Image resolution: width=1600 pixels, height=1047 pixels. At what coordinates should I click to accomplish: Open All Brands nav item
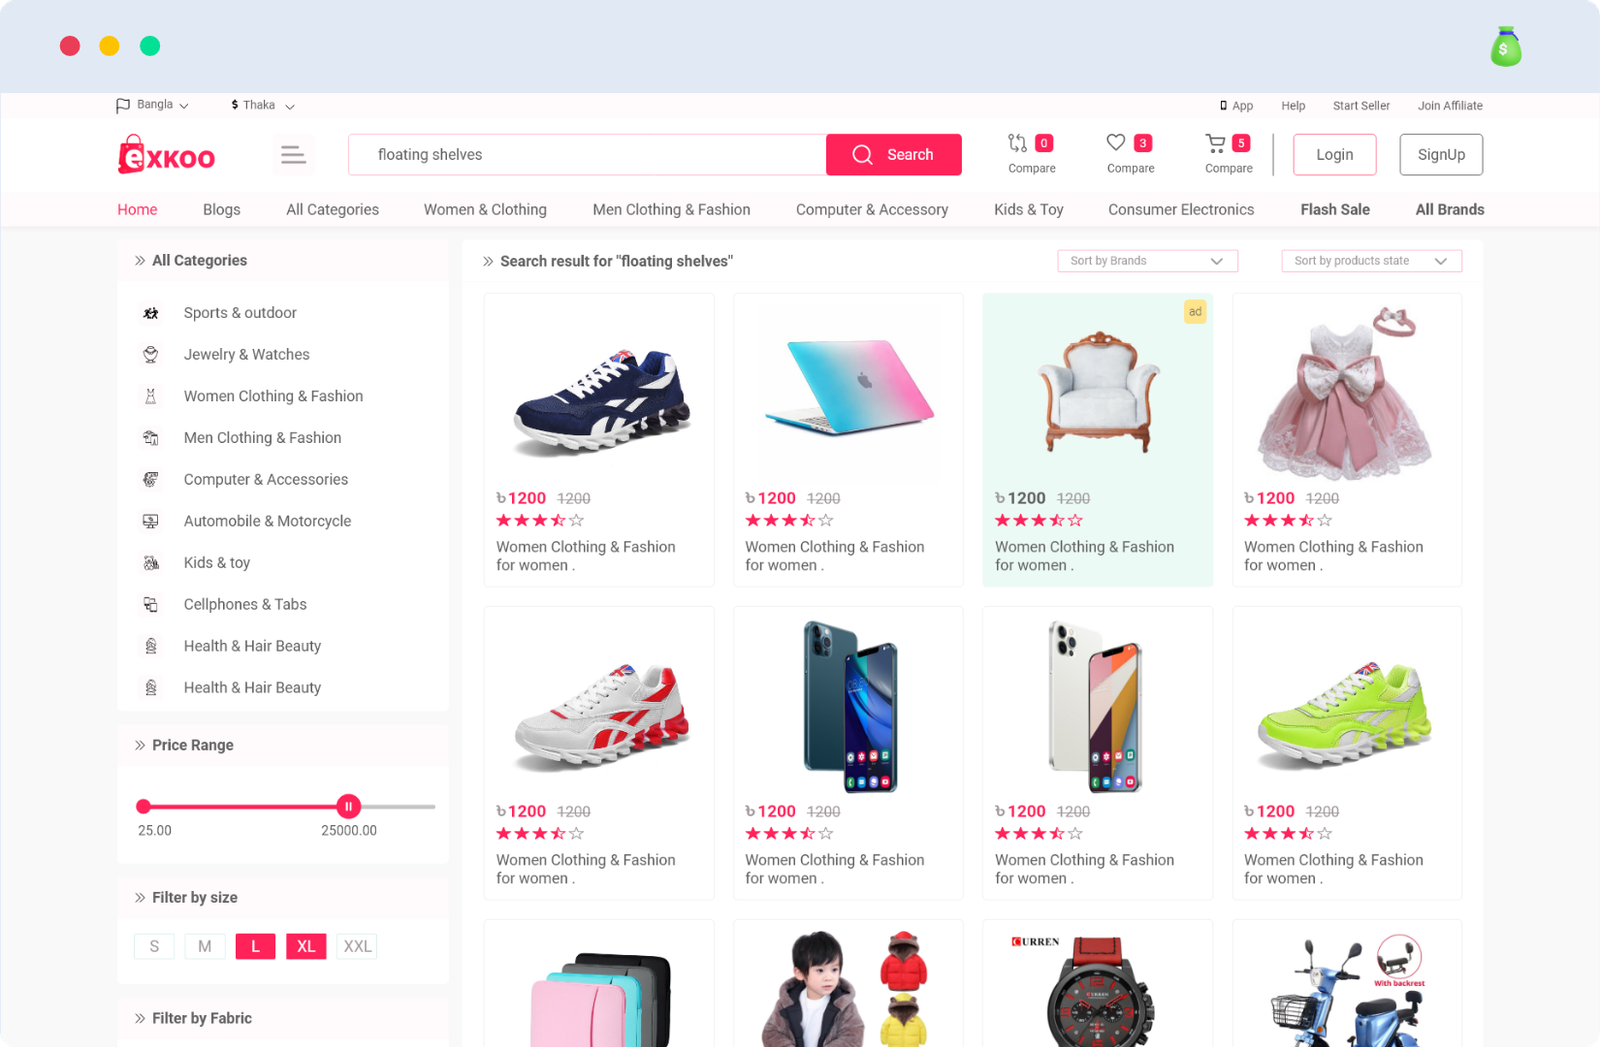pyautogui.click(x=1450, y=209)
